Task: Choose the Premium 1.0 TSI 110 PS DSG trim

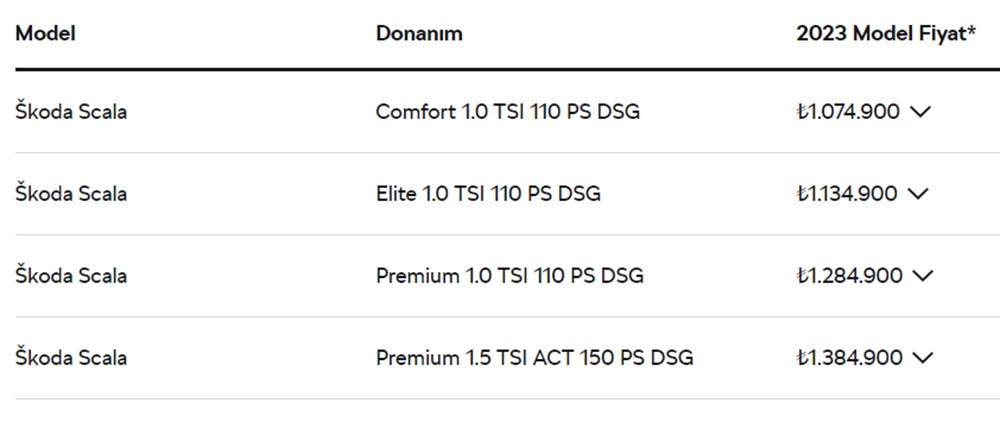Action: [509, 276]
